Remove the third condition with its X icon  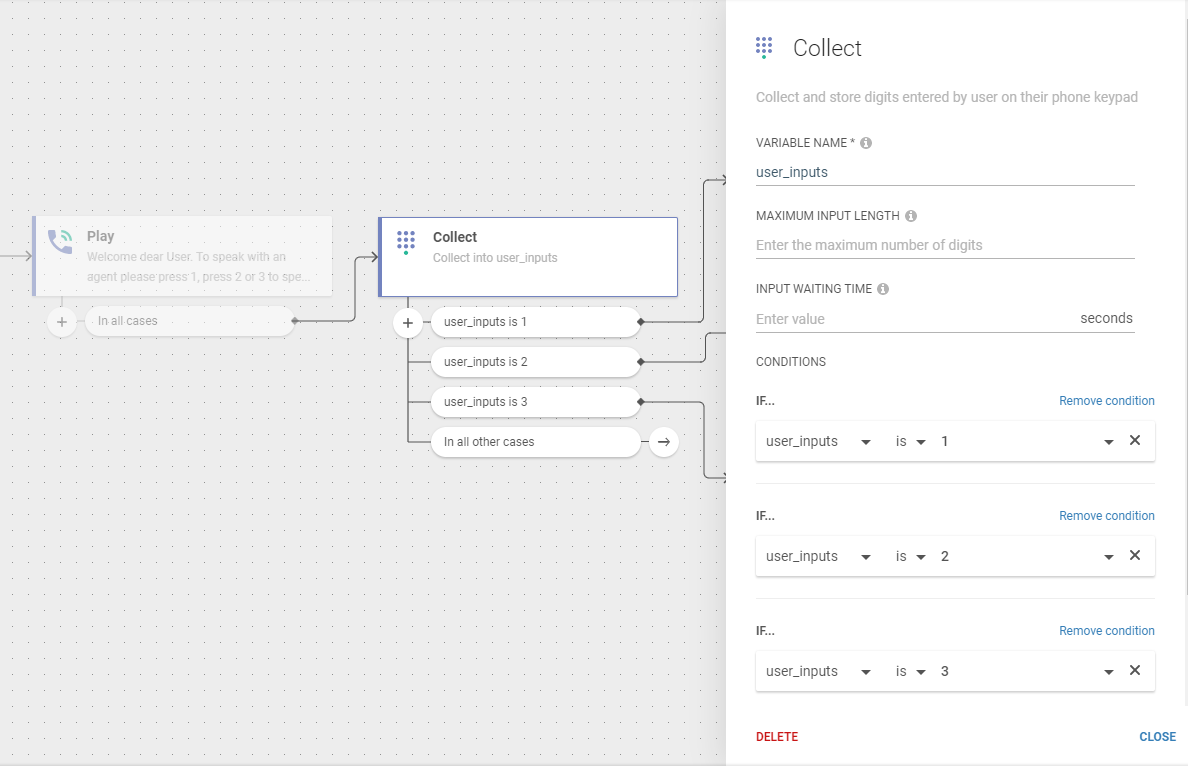coord(1135,671)
